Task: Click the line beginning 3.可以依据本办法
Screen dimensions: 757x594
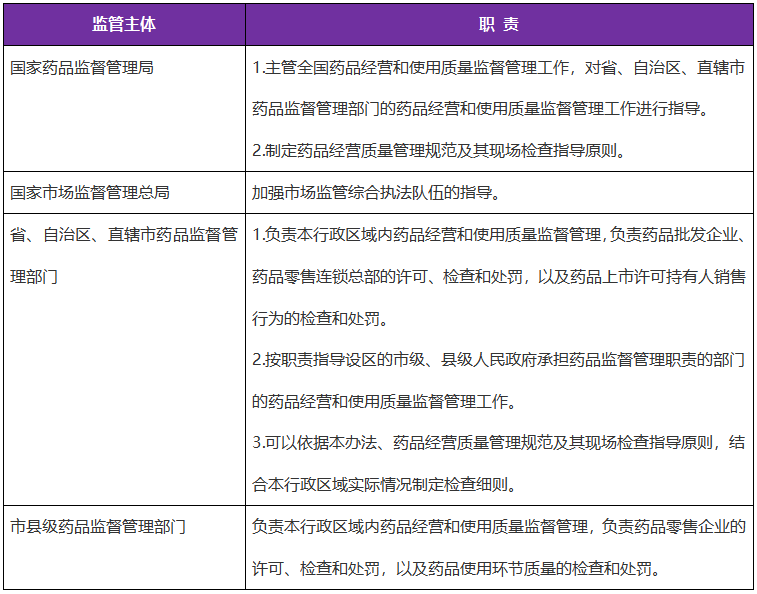Action: click(498, 442)
